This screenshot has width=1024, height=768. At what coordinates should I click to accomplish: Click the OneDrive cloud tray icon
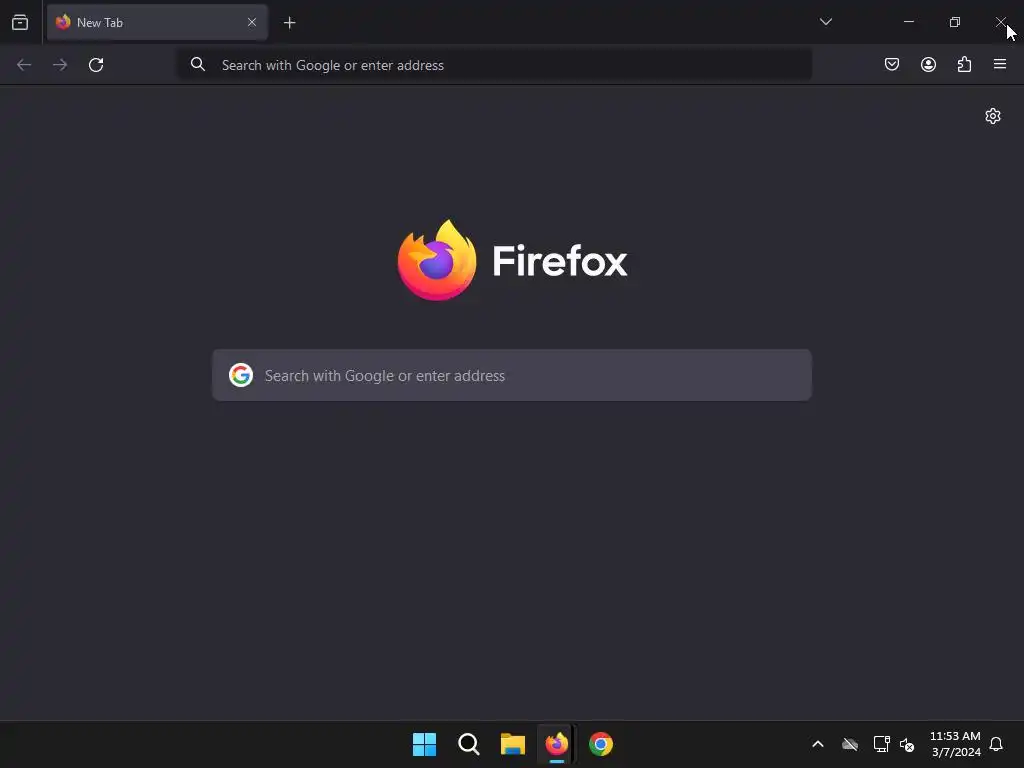850,744
